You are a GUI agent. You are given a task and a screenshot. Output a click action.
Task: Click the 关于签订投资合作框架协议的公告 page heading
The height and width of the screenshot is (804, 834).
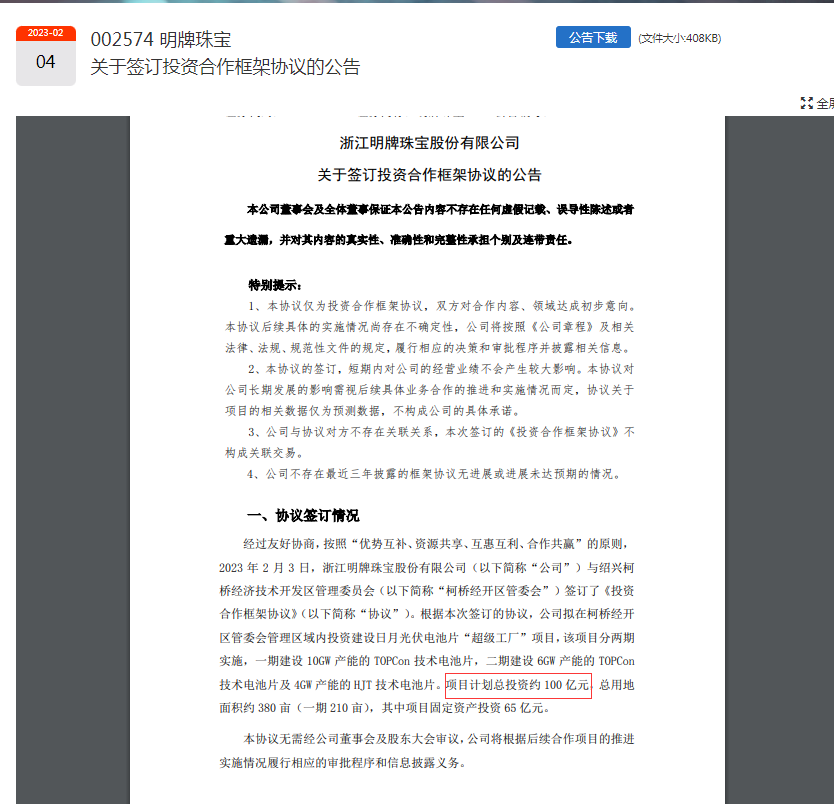click(225, 67)
